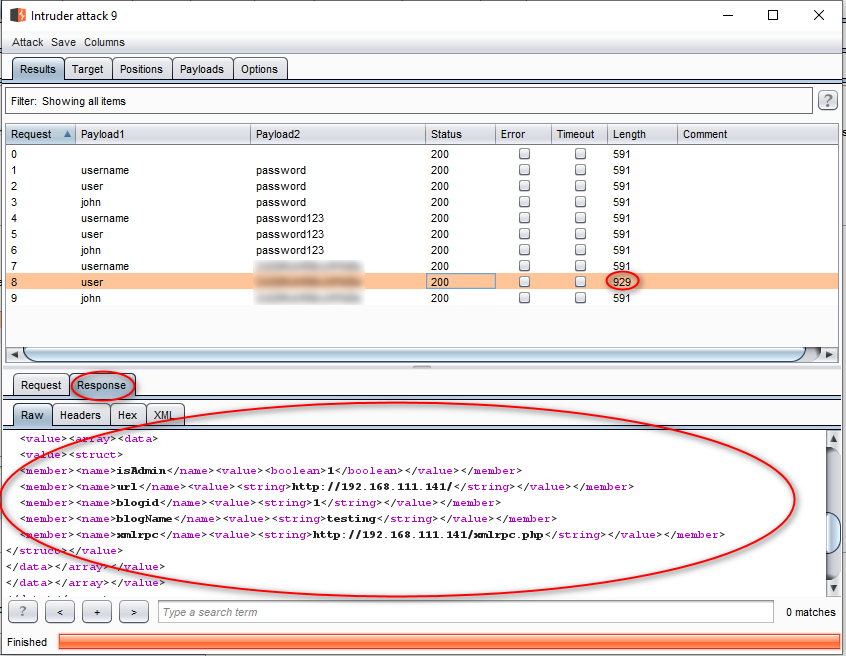846x656 pixels.
Task: Click the Burp Suite logo in title bar
Action: point(18,15)
